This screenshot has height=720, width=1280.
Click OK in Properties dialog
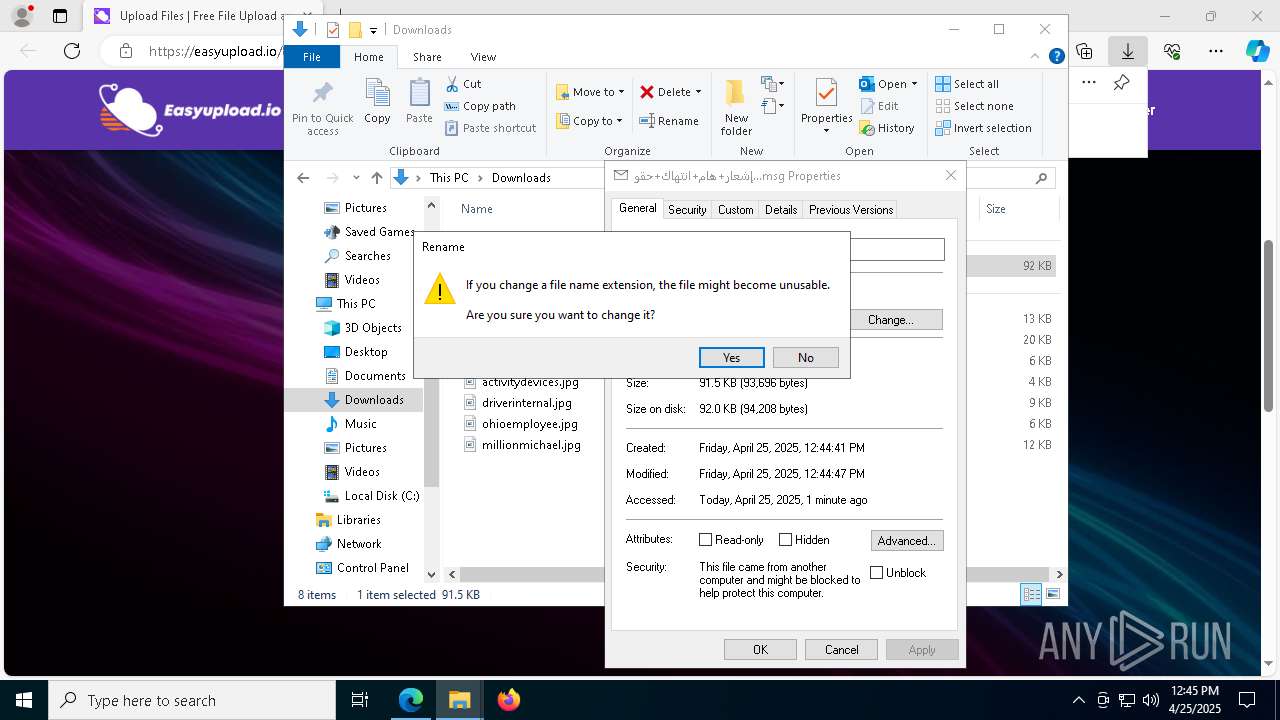(760, 650)
